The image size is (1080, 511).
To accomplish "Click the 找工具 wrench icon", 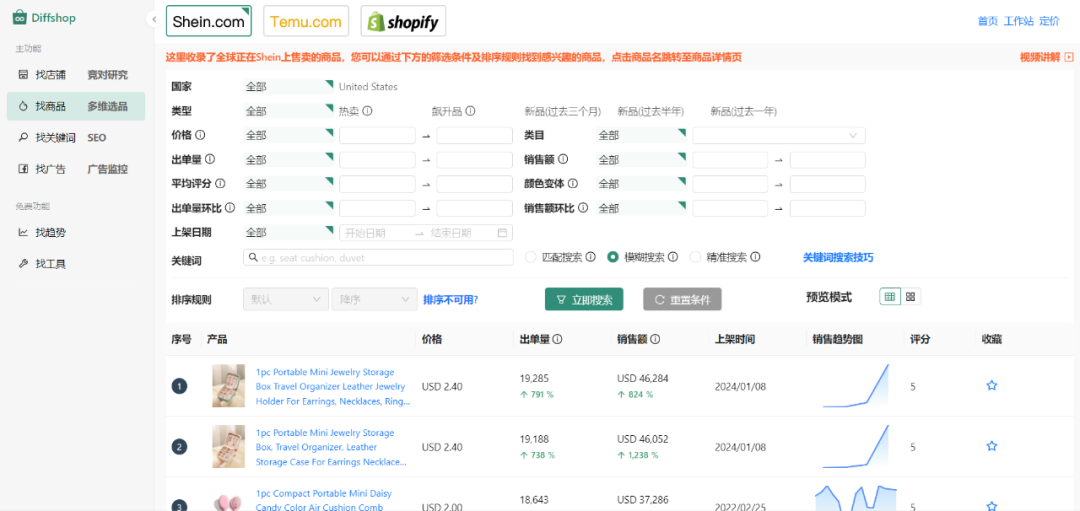I will point(23,264).
